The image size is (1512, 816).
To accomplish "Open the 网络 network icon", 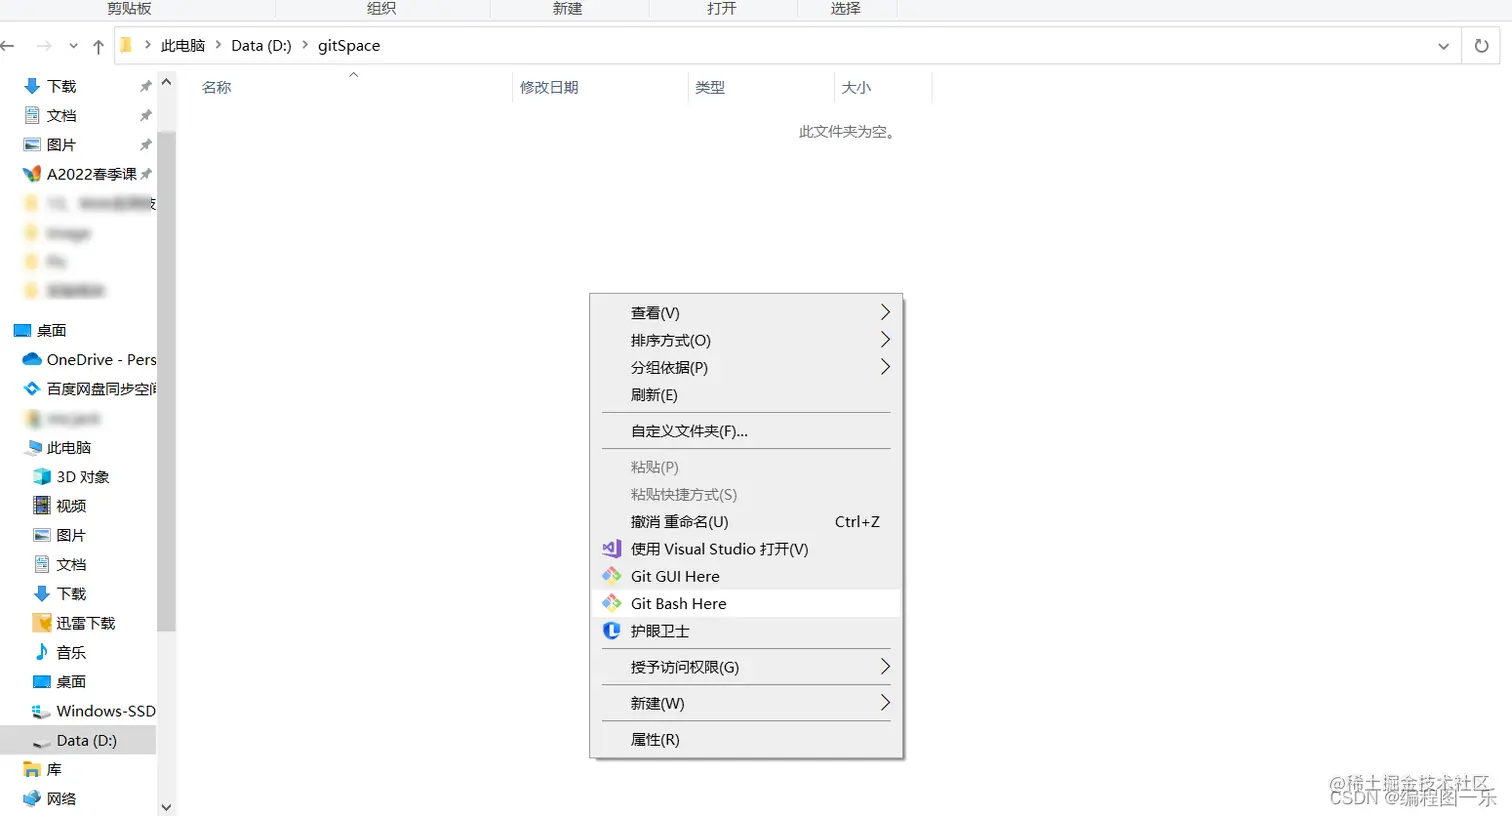I will tap(32, 799).
